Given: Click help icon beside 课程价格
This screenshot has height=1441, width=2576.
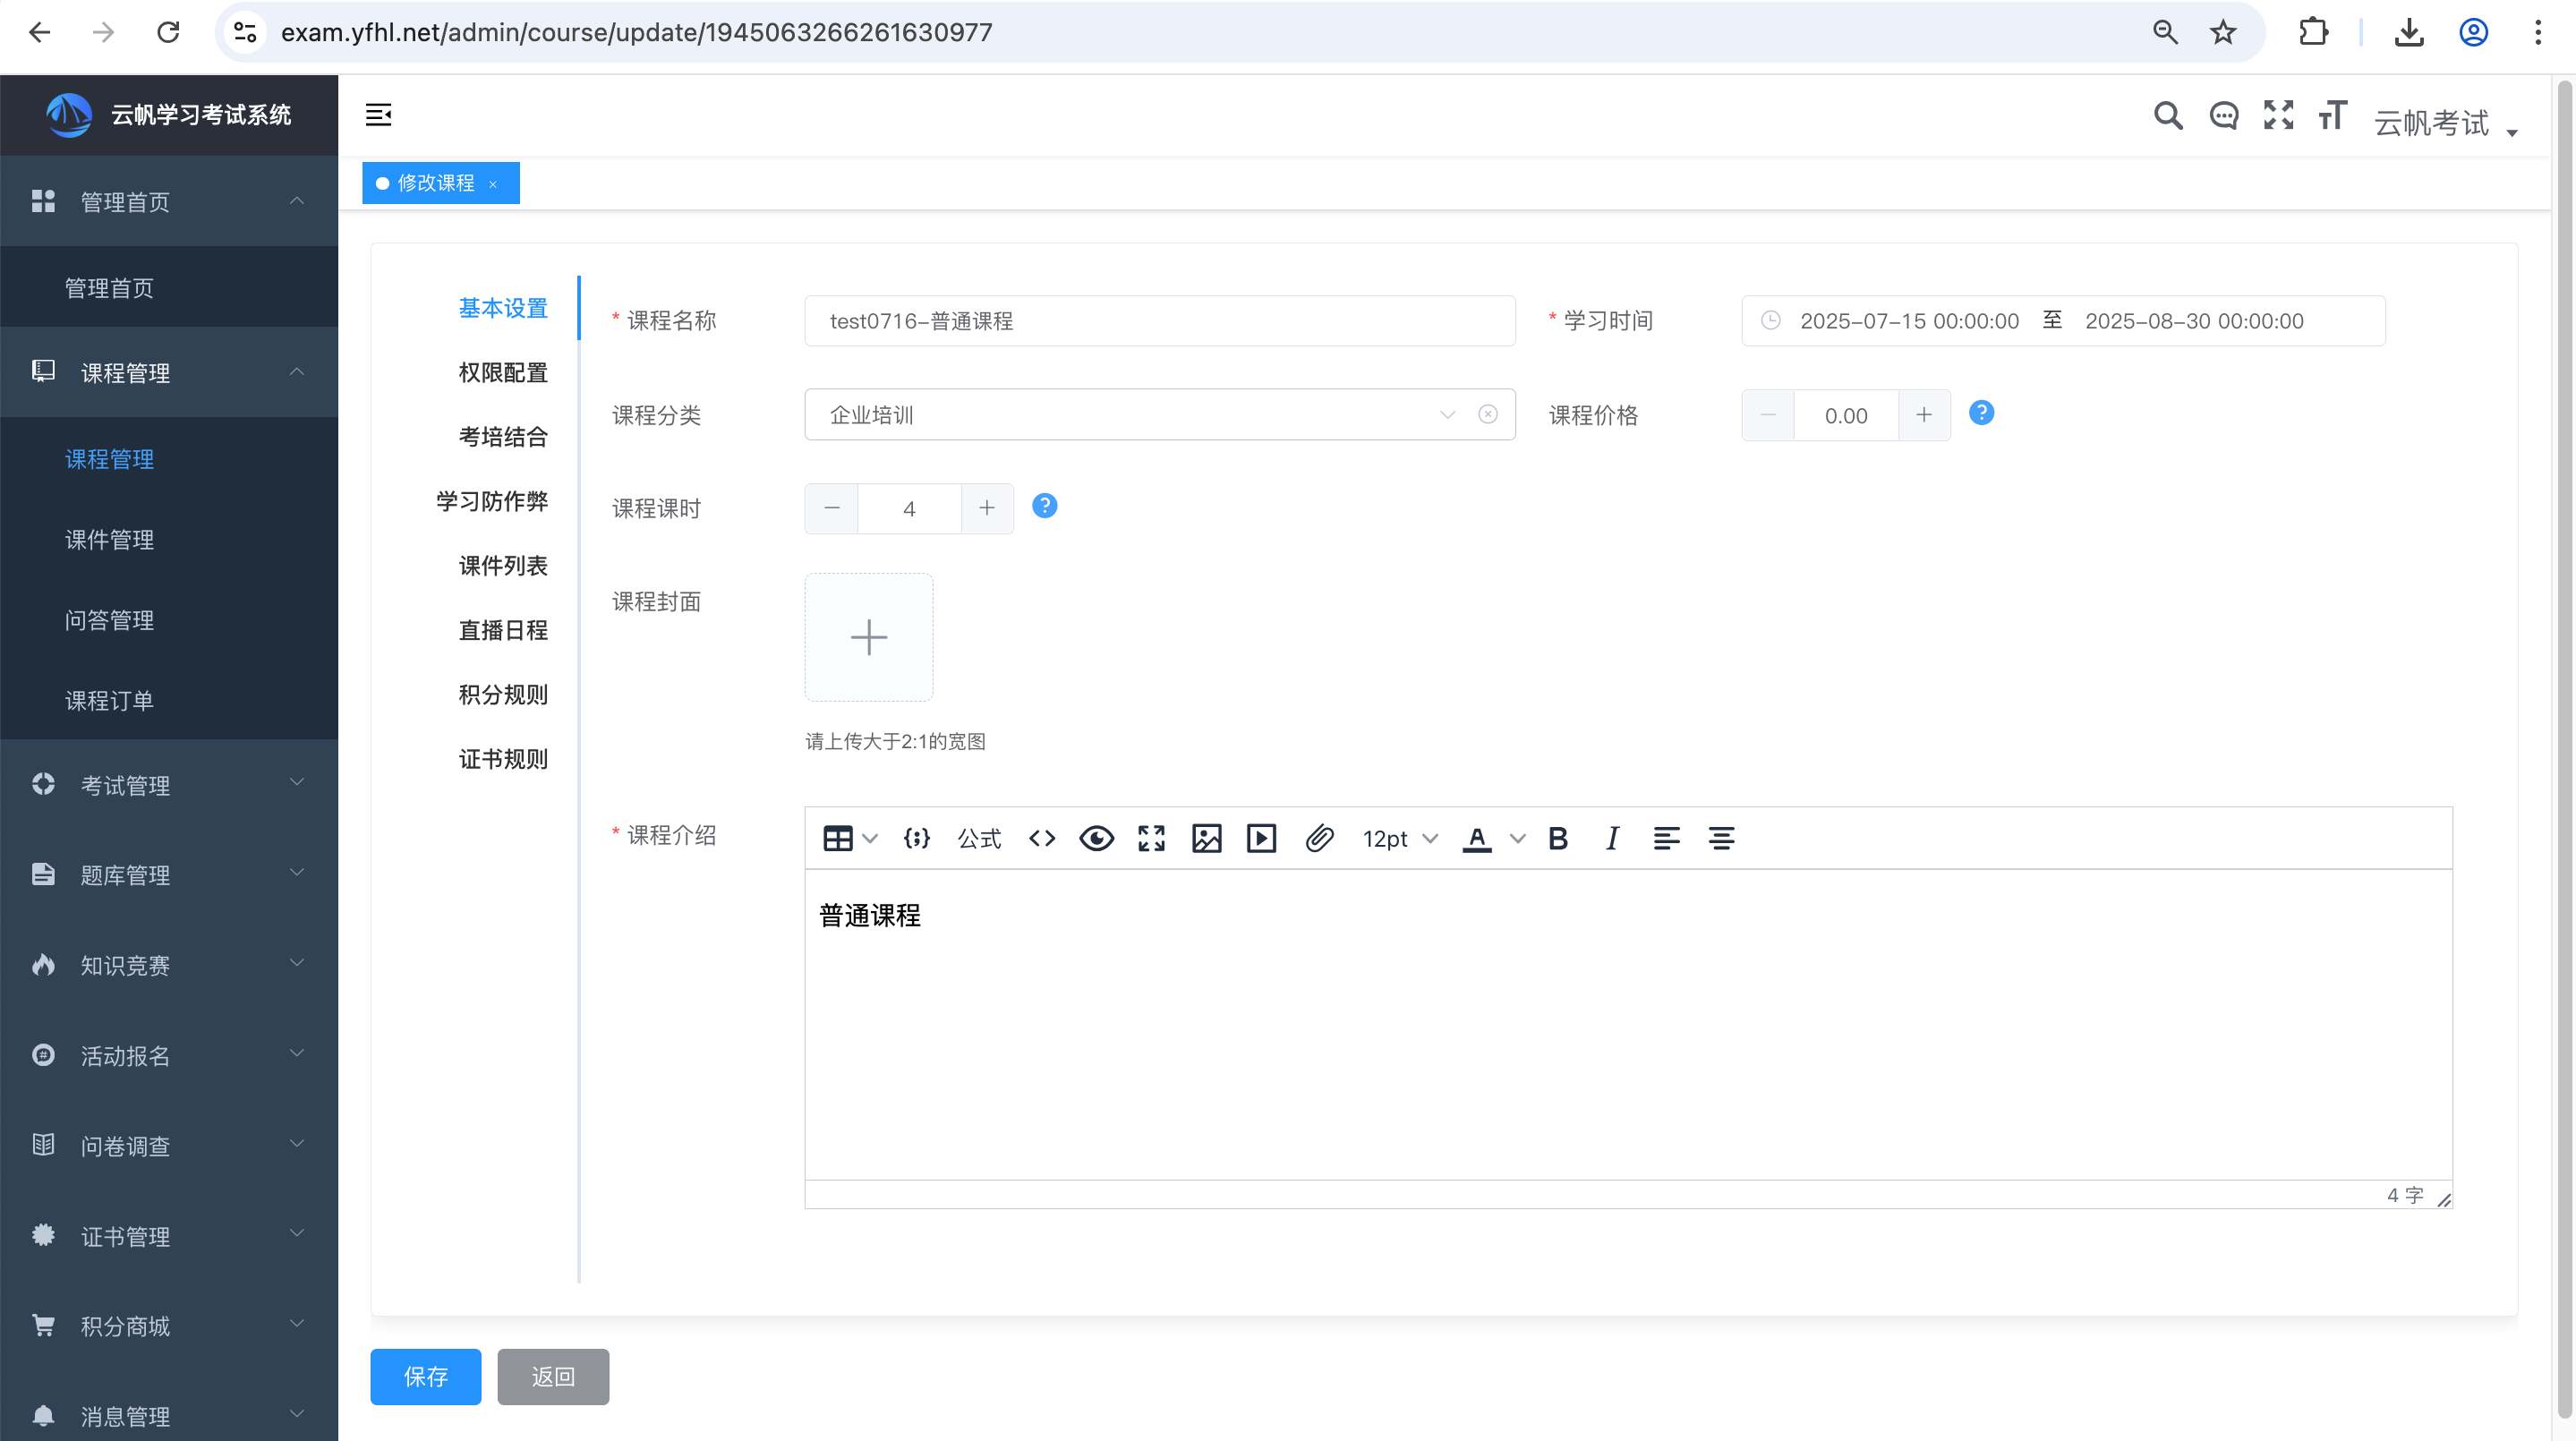Looking at the screenshot, I should 1981,413.
